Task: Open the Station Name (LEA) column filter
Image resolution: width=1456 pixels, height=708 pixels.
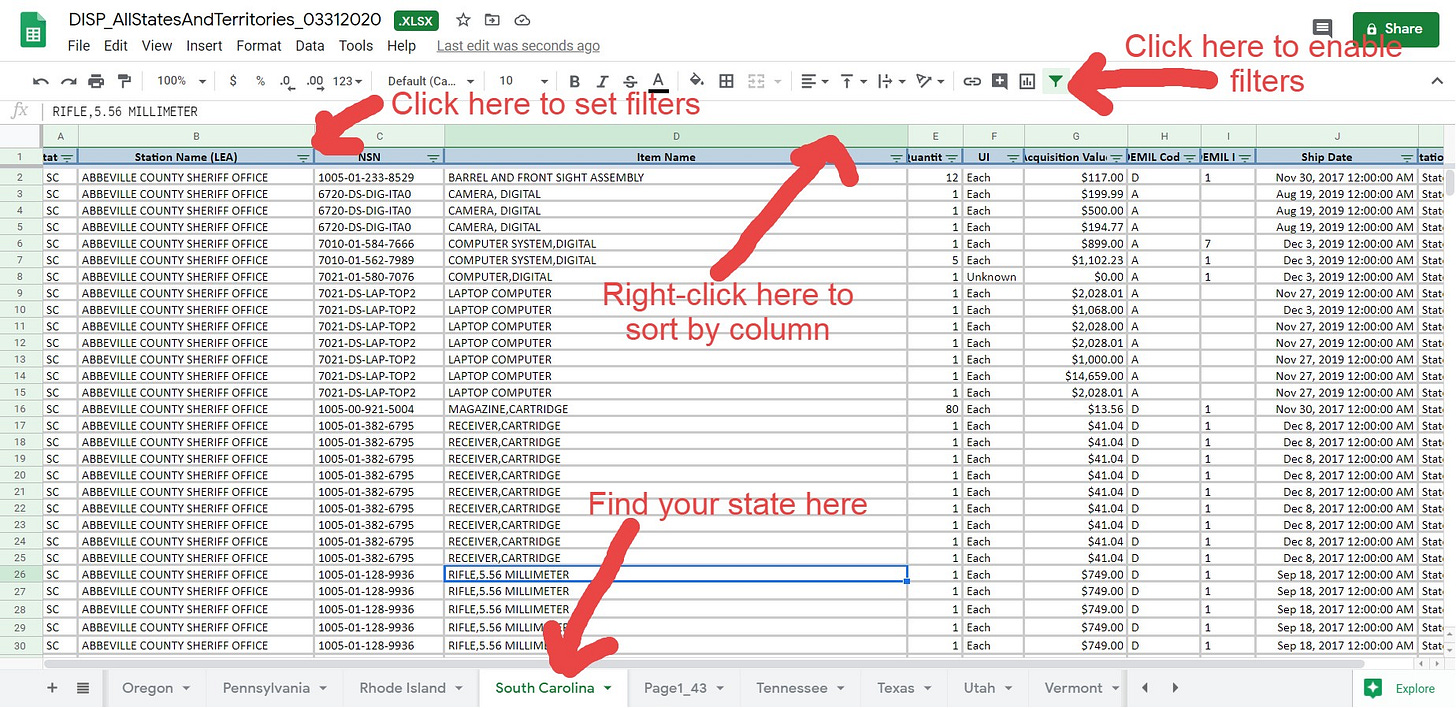Action: (303, 158)
